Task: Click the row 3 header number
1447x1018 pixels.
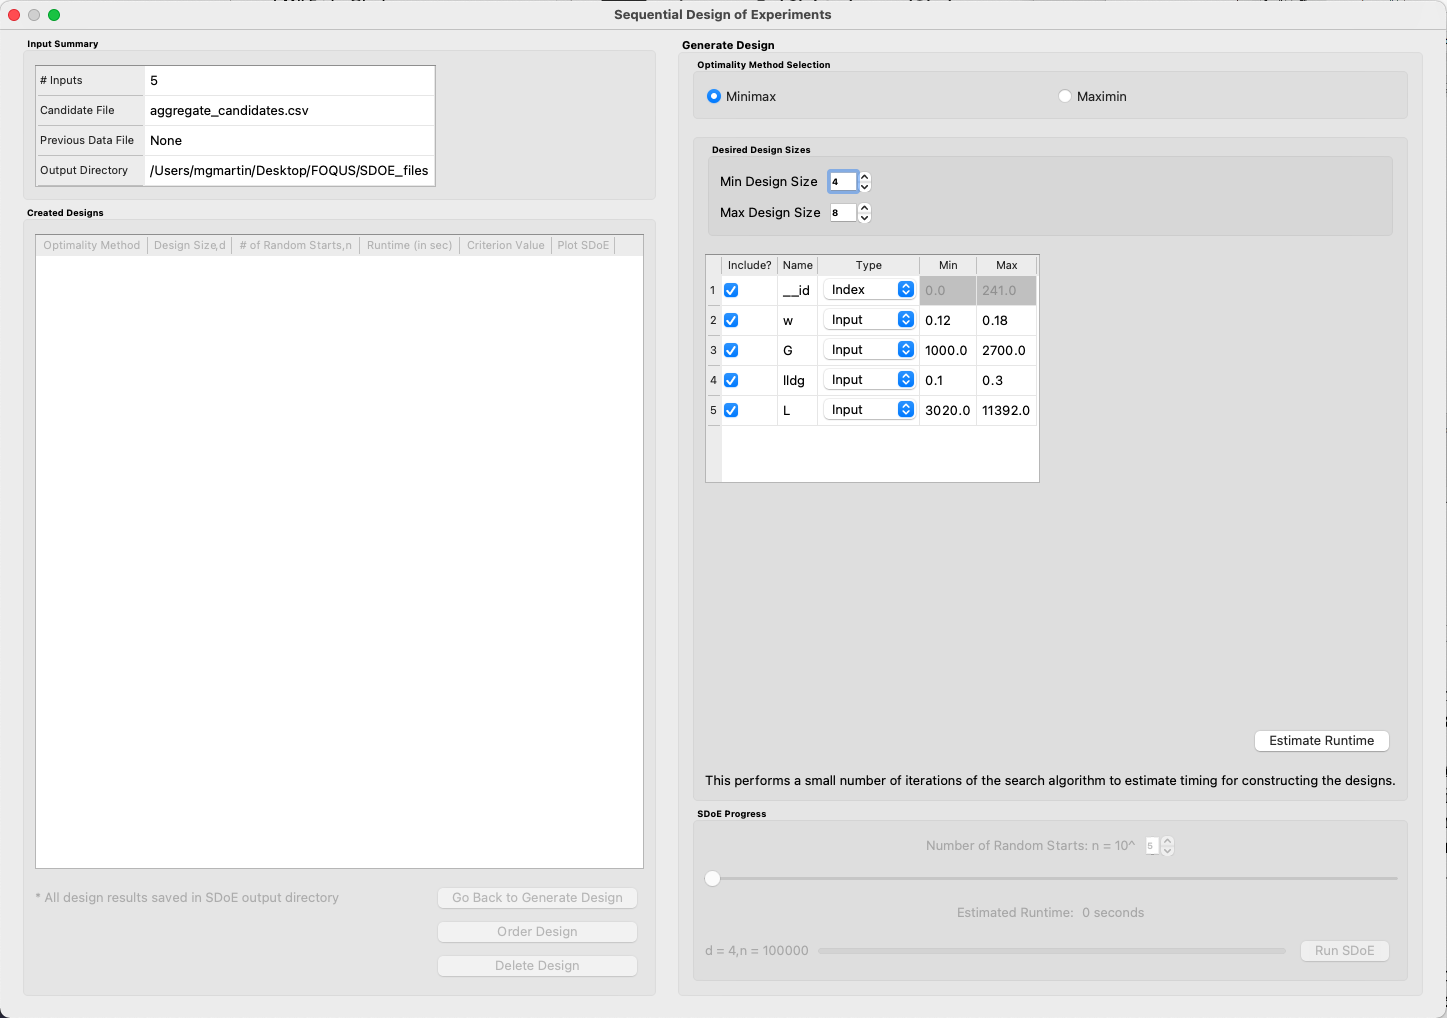Action: coord(713,350)
